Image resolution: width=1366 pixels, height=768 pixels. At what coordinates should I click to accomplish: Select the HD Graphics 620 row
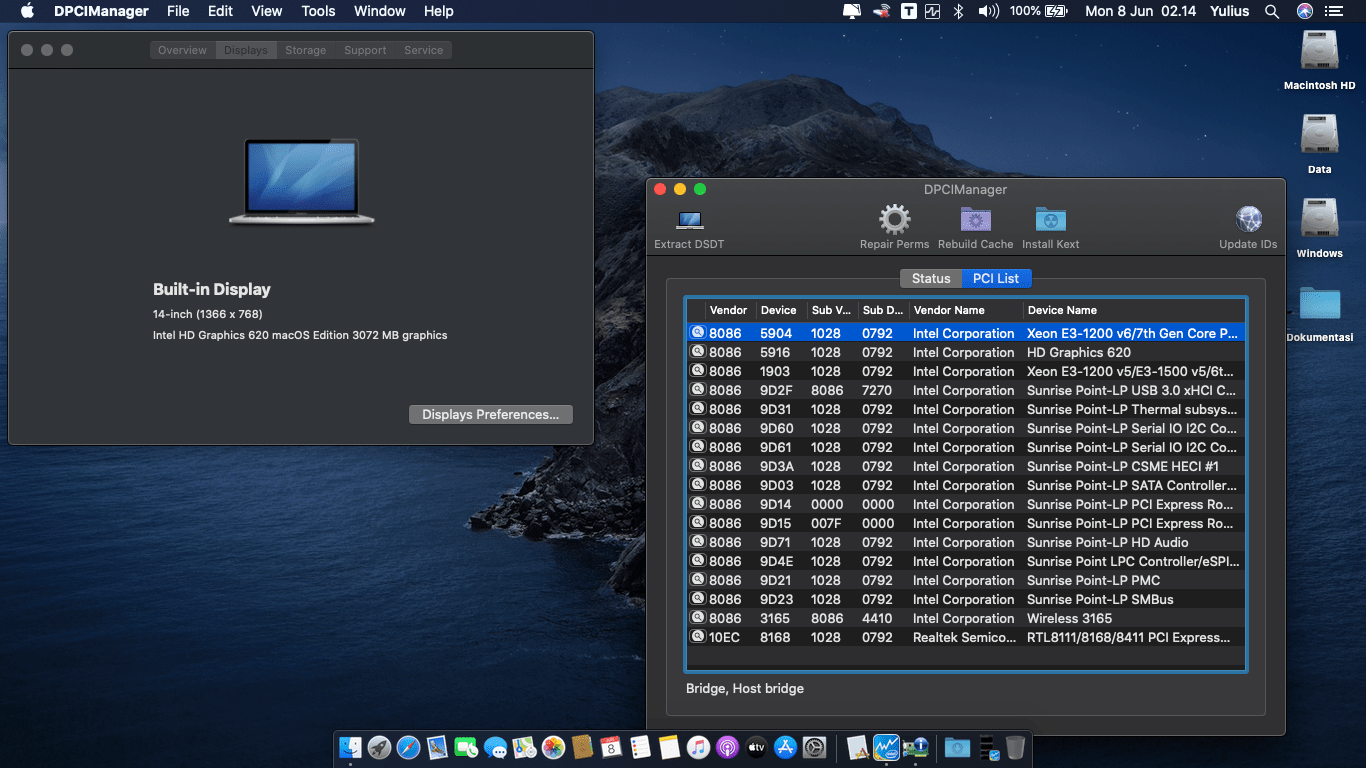966,352
